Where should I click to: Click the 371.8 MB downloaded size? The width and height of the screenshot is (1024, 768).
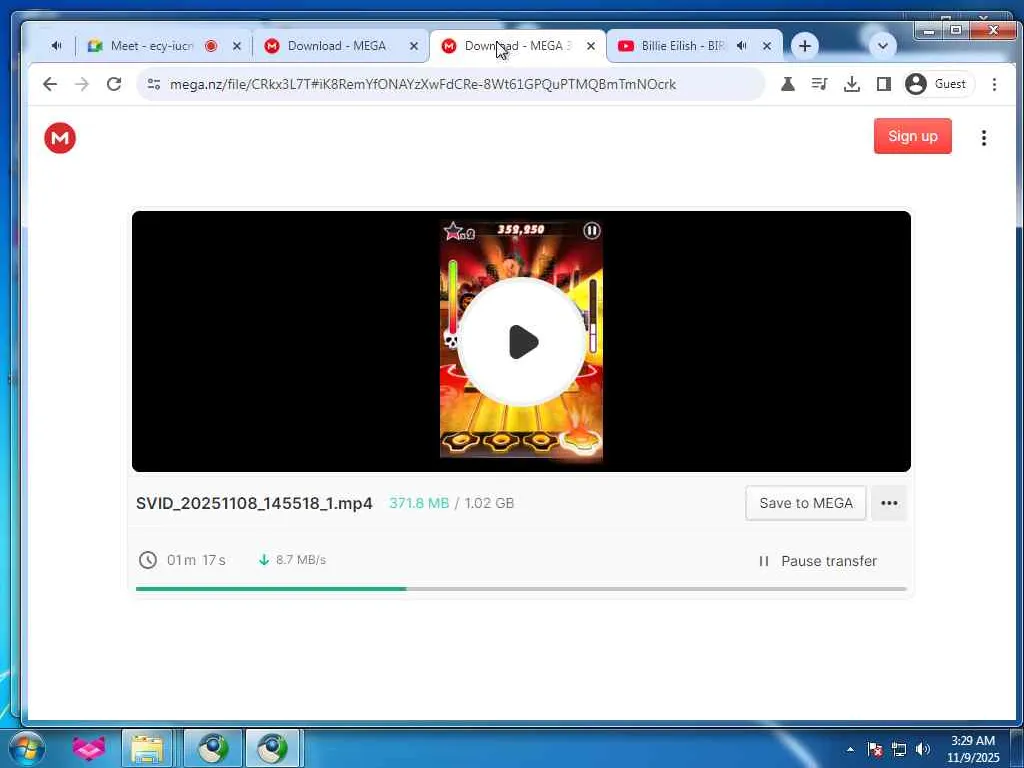(419, 503)
